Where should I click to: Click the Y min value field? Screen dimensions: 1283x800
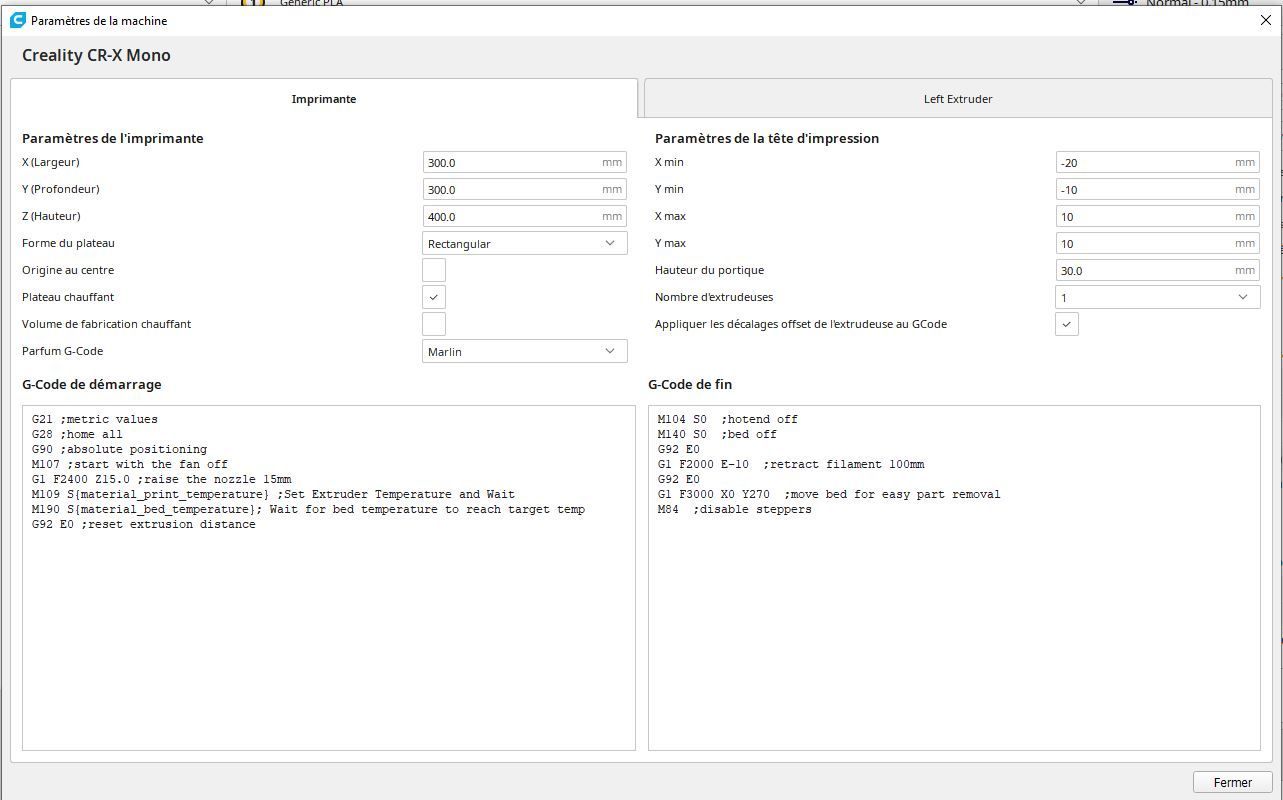tap(1157, 189)
